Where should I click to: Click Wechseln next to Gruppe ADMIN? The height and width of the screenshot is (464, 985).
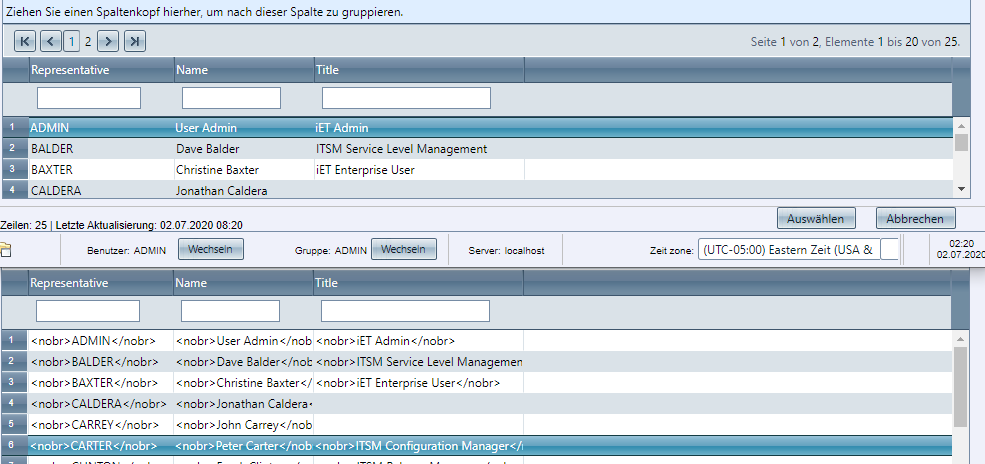403,249
